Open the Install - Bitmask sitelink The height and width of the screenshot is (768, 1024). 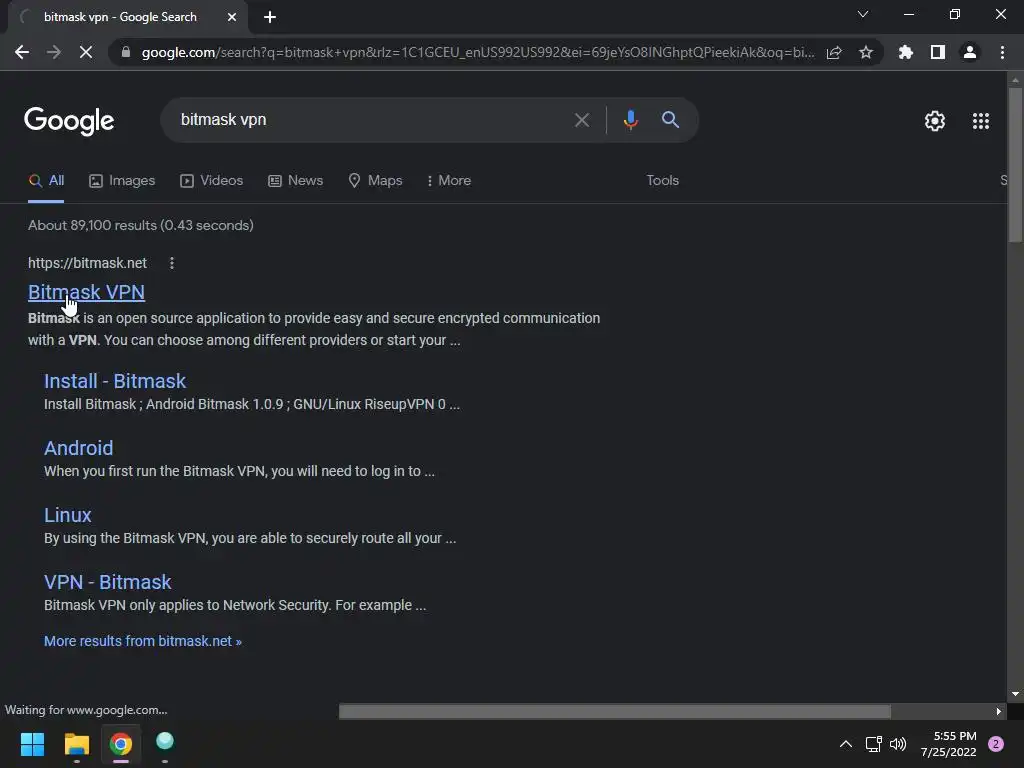click(x=115, y=381)
